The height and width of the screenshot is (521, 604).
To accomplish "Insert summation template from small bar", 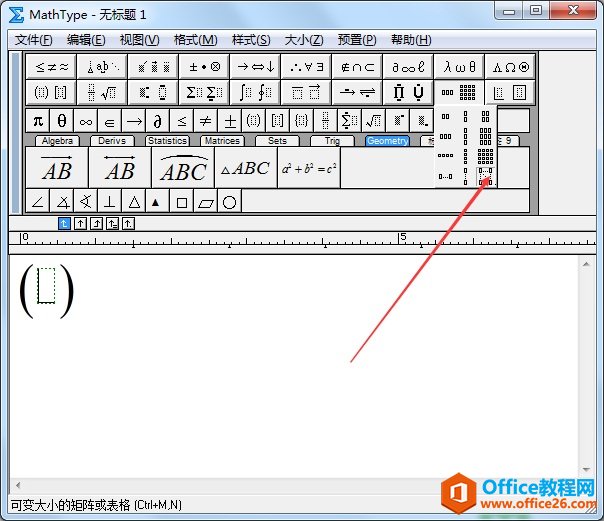I will pyautogui.click(x=349, y=121).
